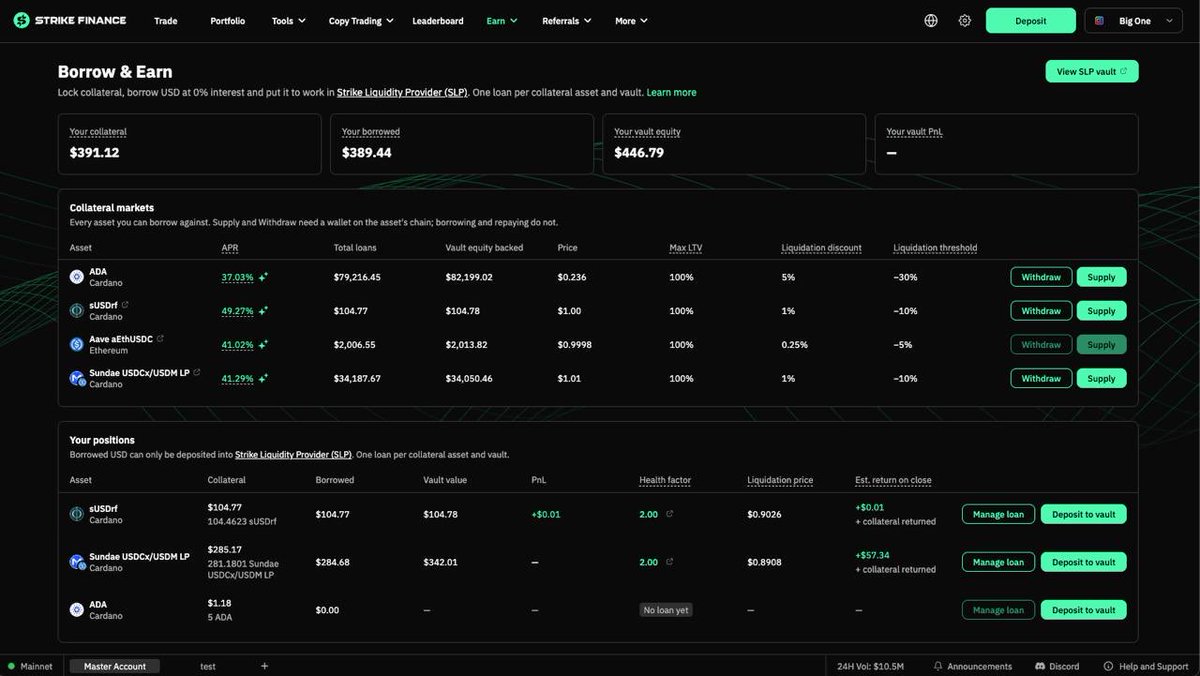
Task: Expand the Referrals menu
Action: [x=567, y=20]
